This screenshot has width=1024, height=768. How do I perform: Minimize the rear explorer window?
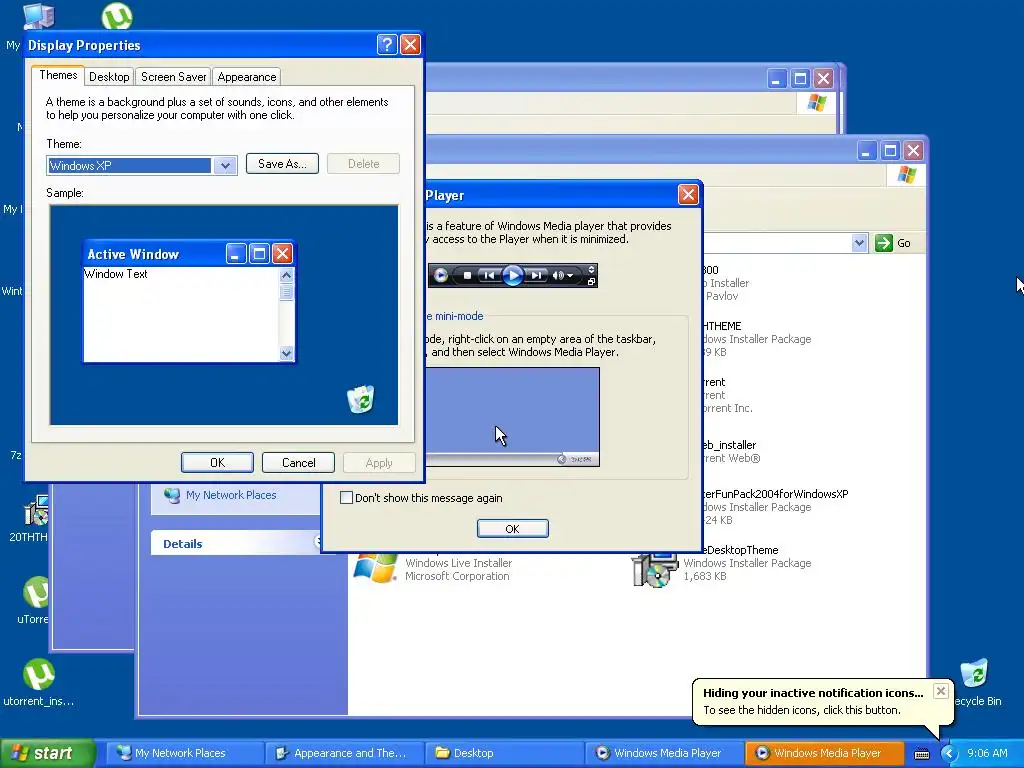[776, 79]
